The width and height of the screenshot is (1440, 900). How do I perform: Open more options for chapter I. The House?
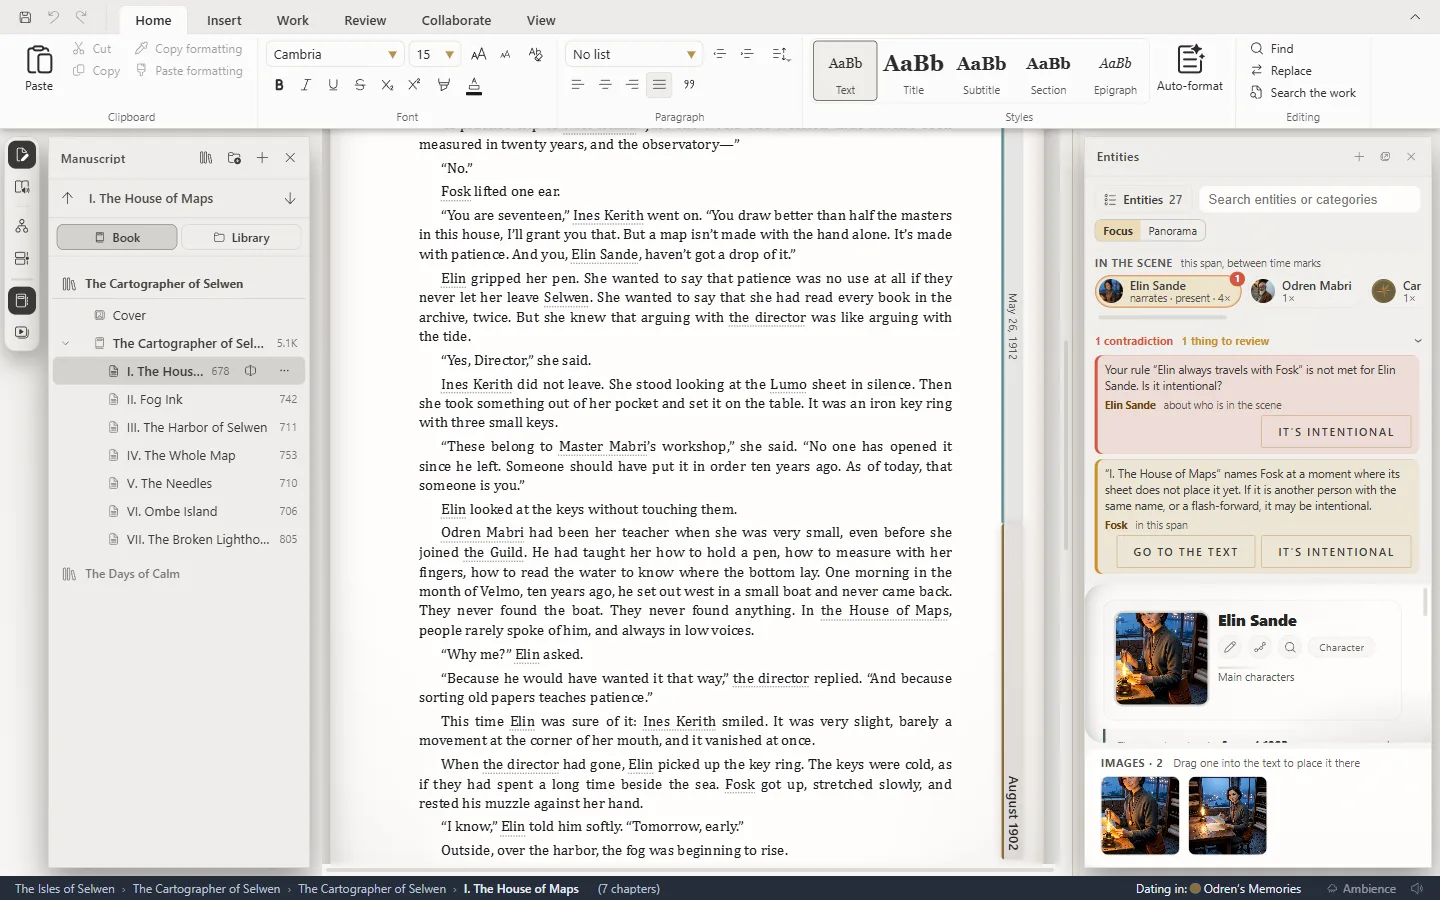click(285, 371)
